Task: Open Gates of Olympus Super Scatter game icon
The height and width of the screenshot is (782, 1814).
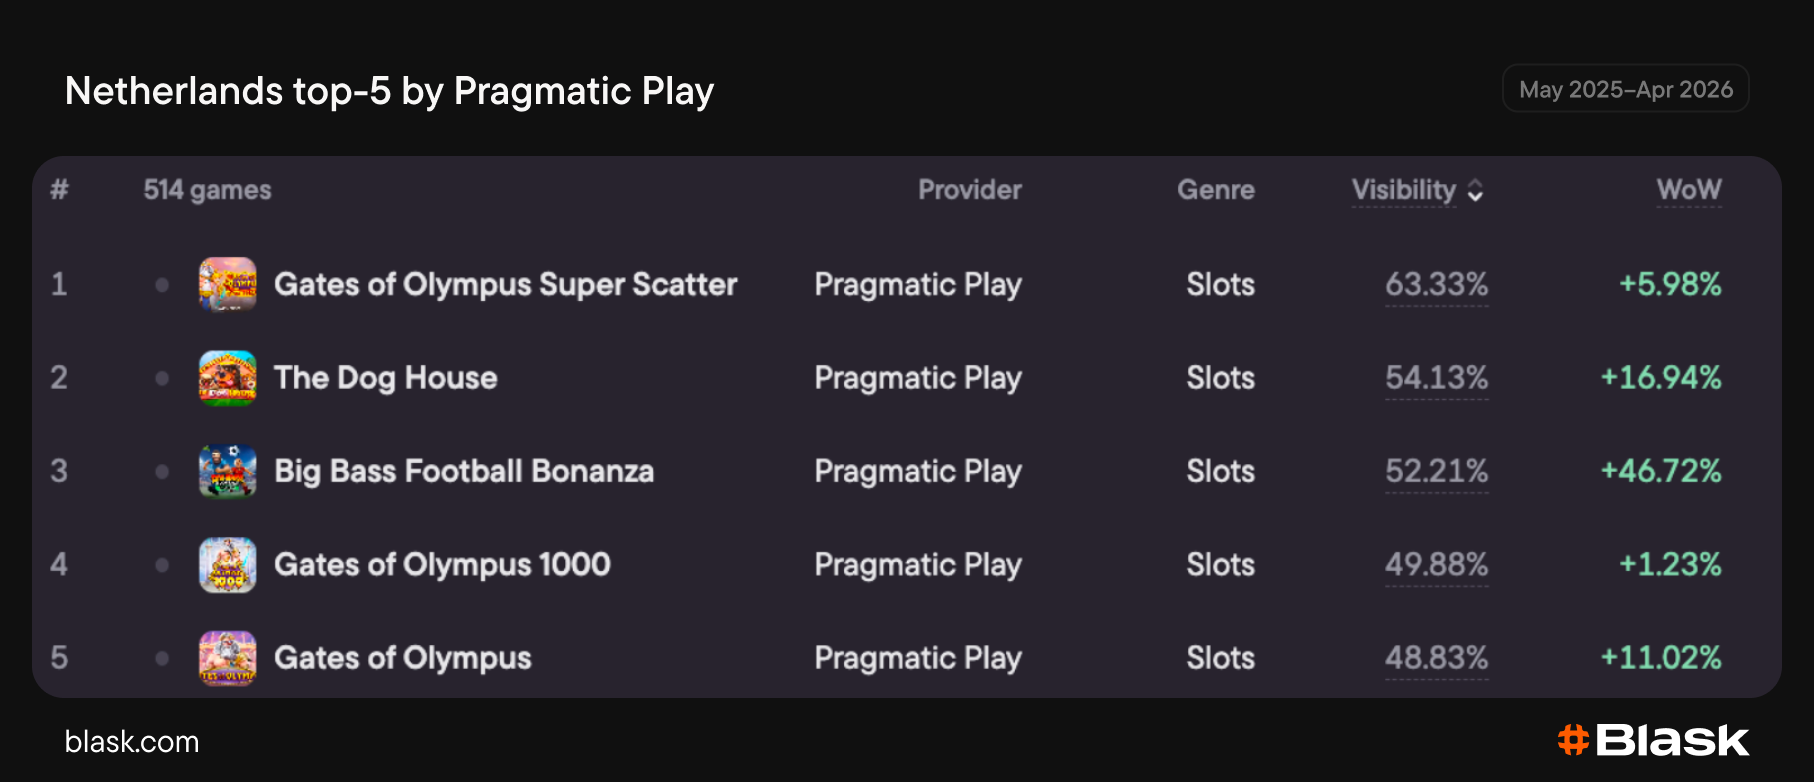Action: tap(227, 284)
